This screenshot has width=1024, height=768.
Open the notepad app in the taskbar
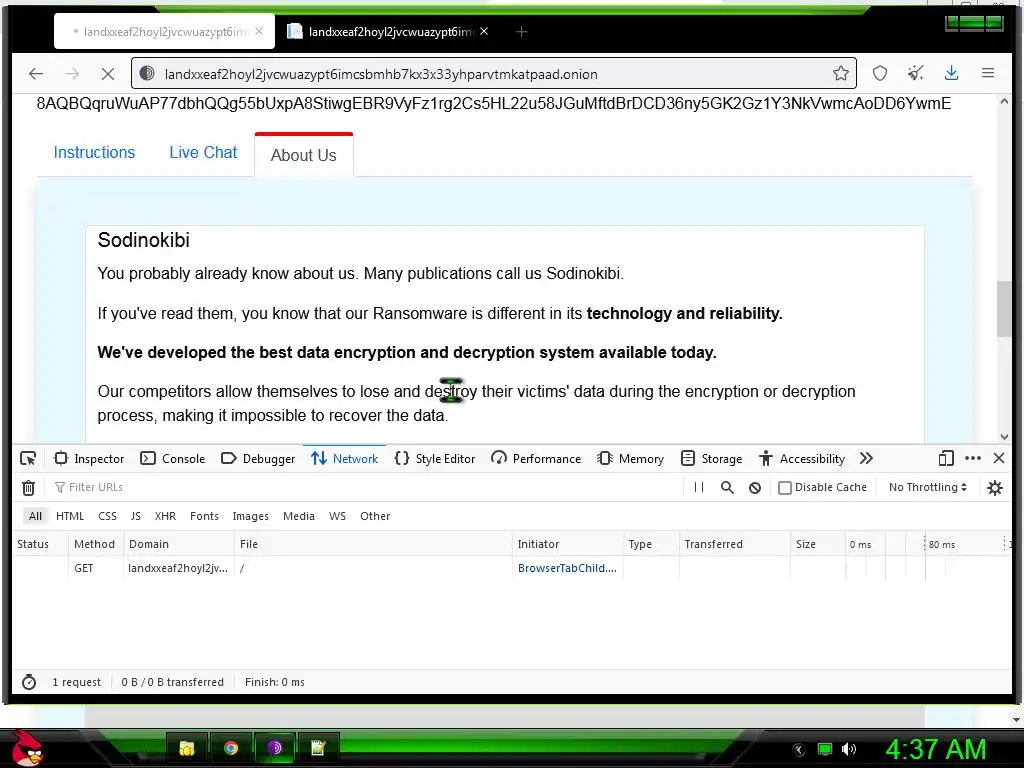(x=318, y=748)
